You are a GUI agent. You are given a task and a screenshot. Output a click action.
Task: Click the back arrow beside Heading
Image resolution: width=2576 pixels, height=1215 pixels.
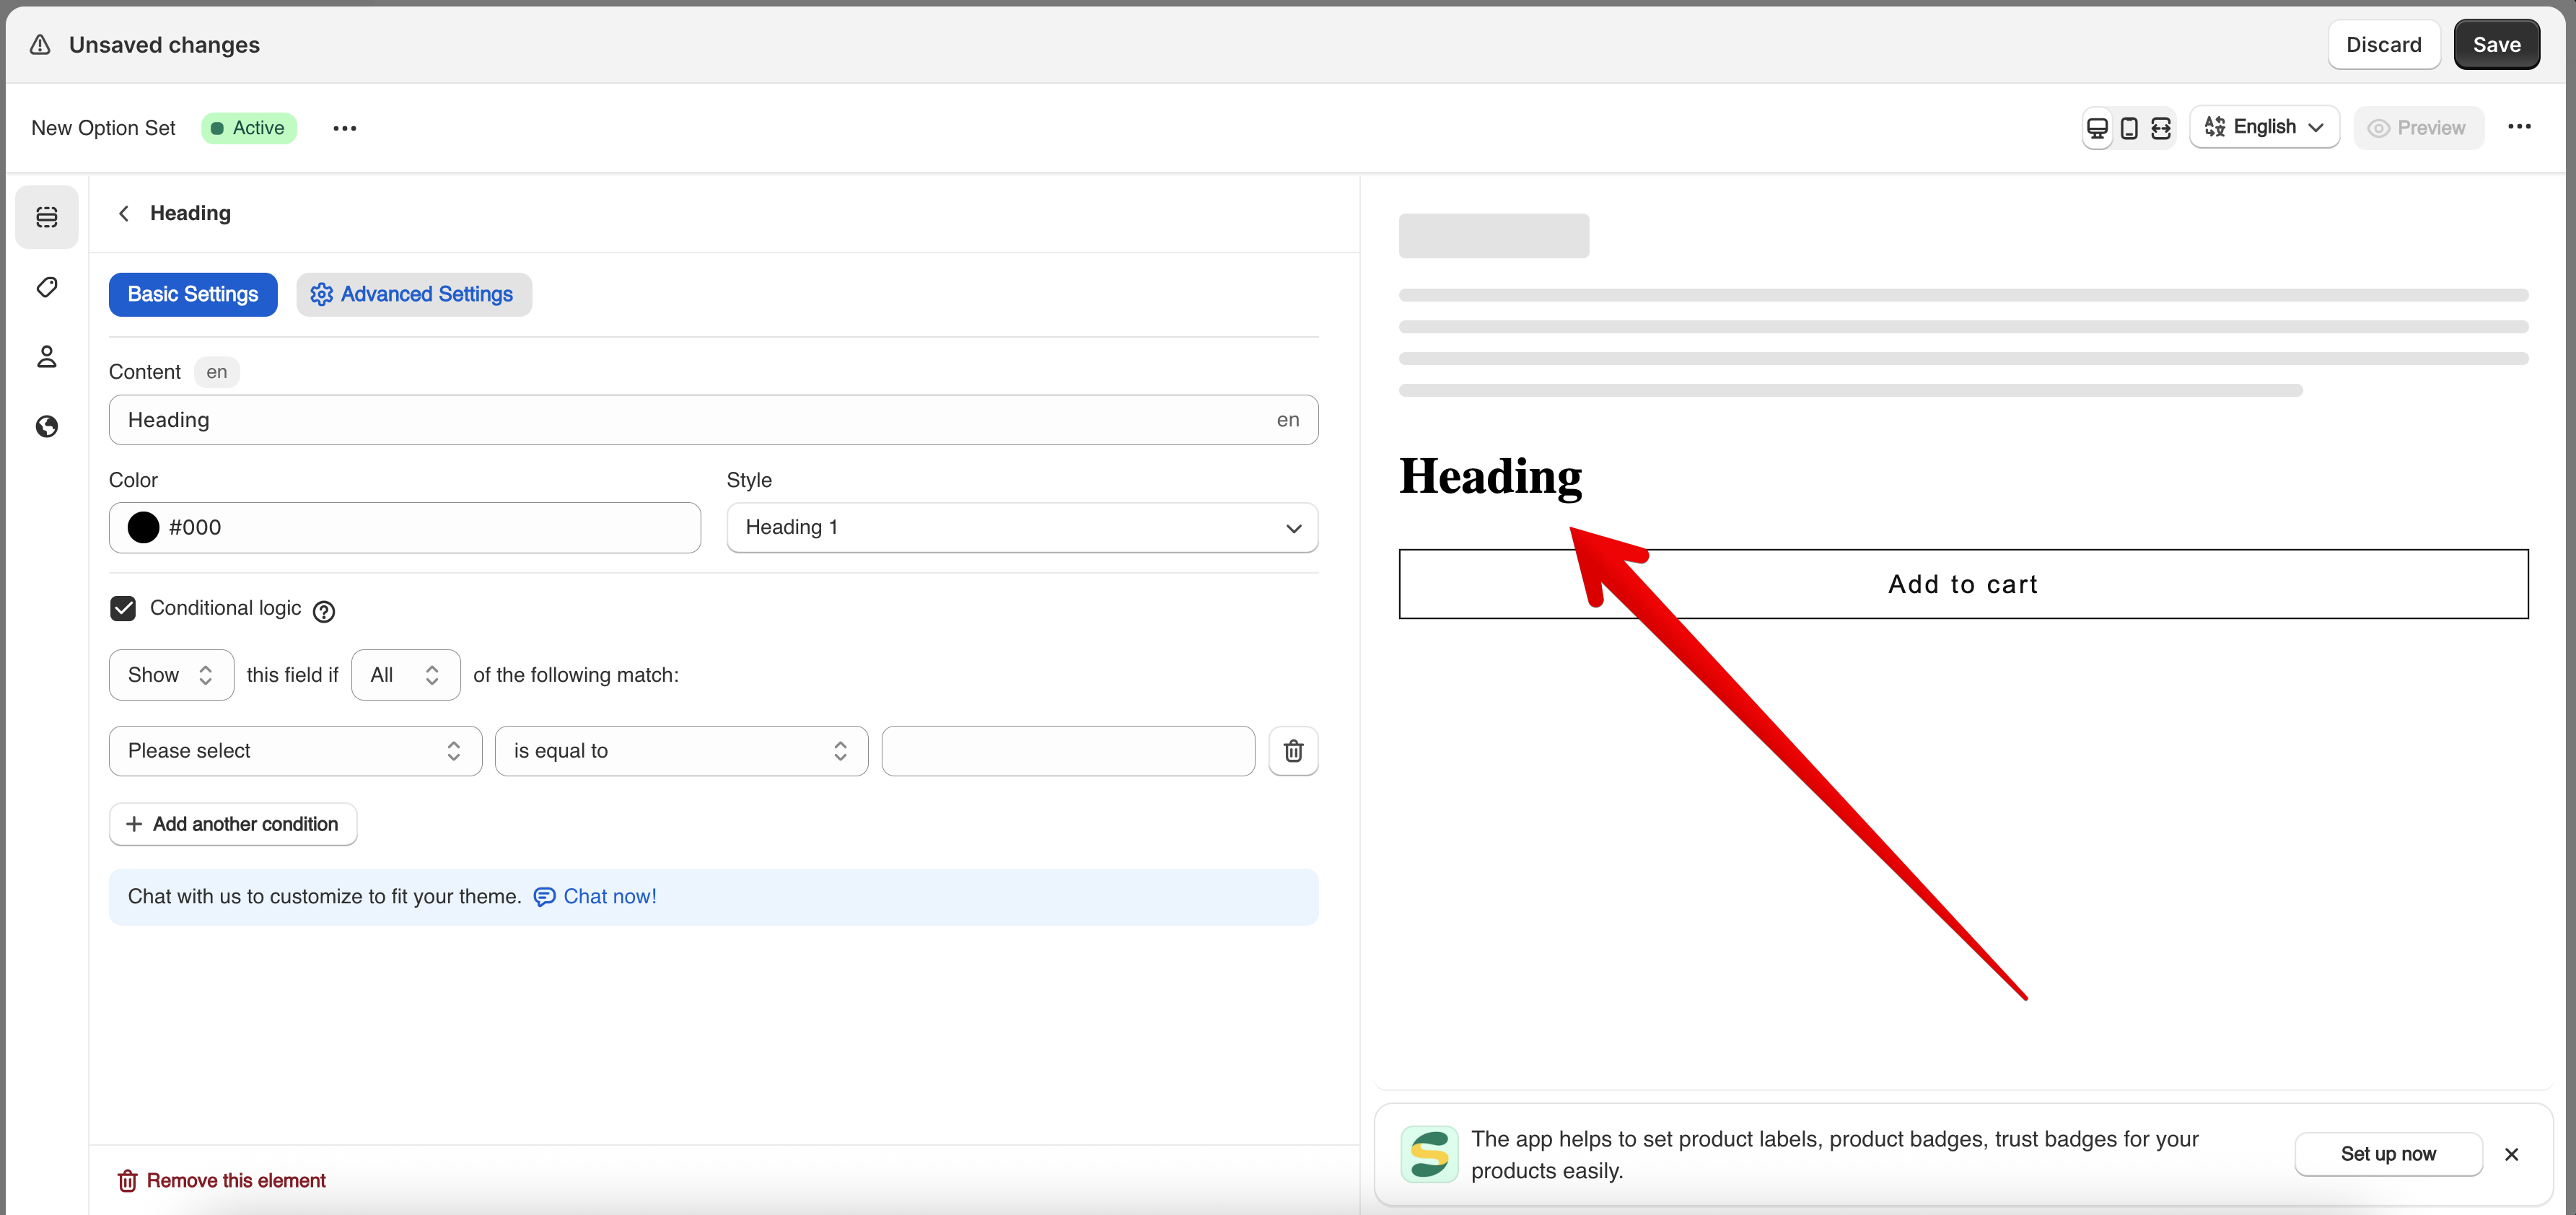124,213
